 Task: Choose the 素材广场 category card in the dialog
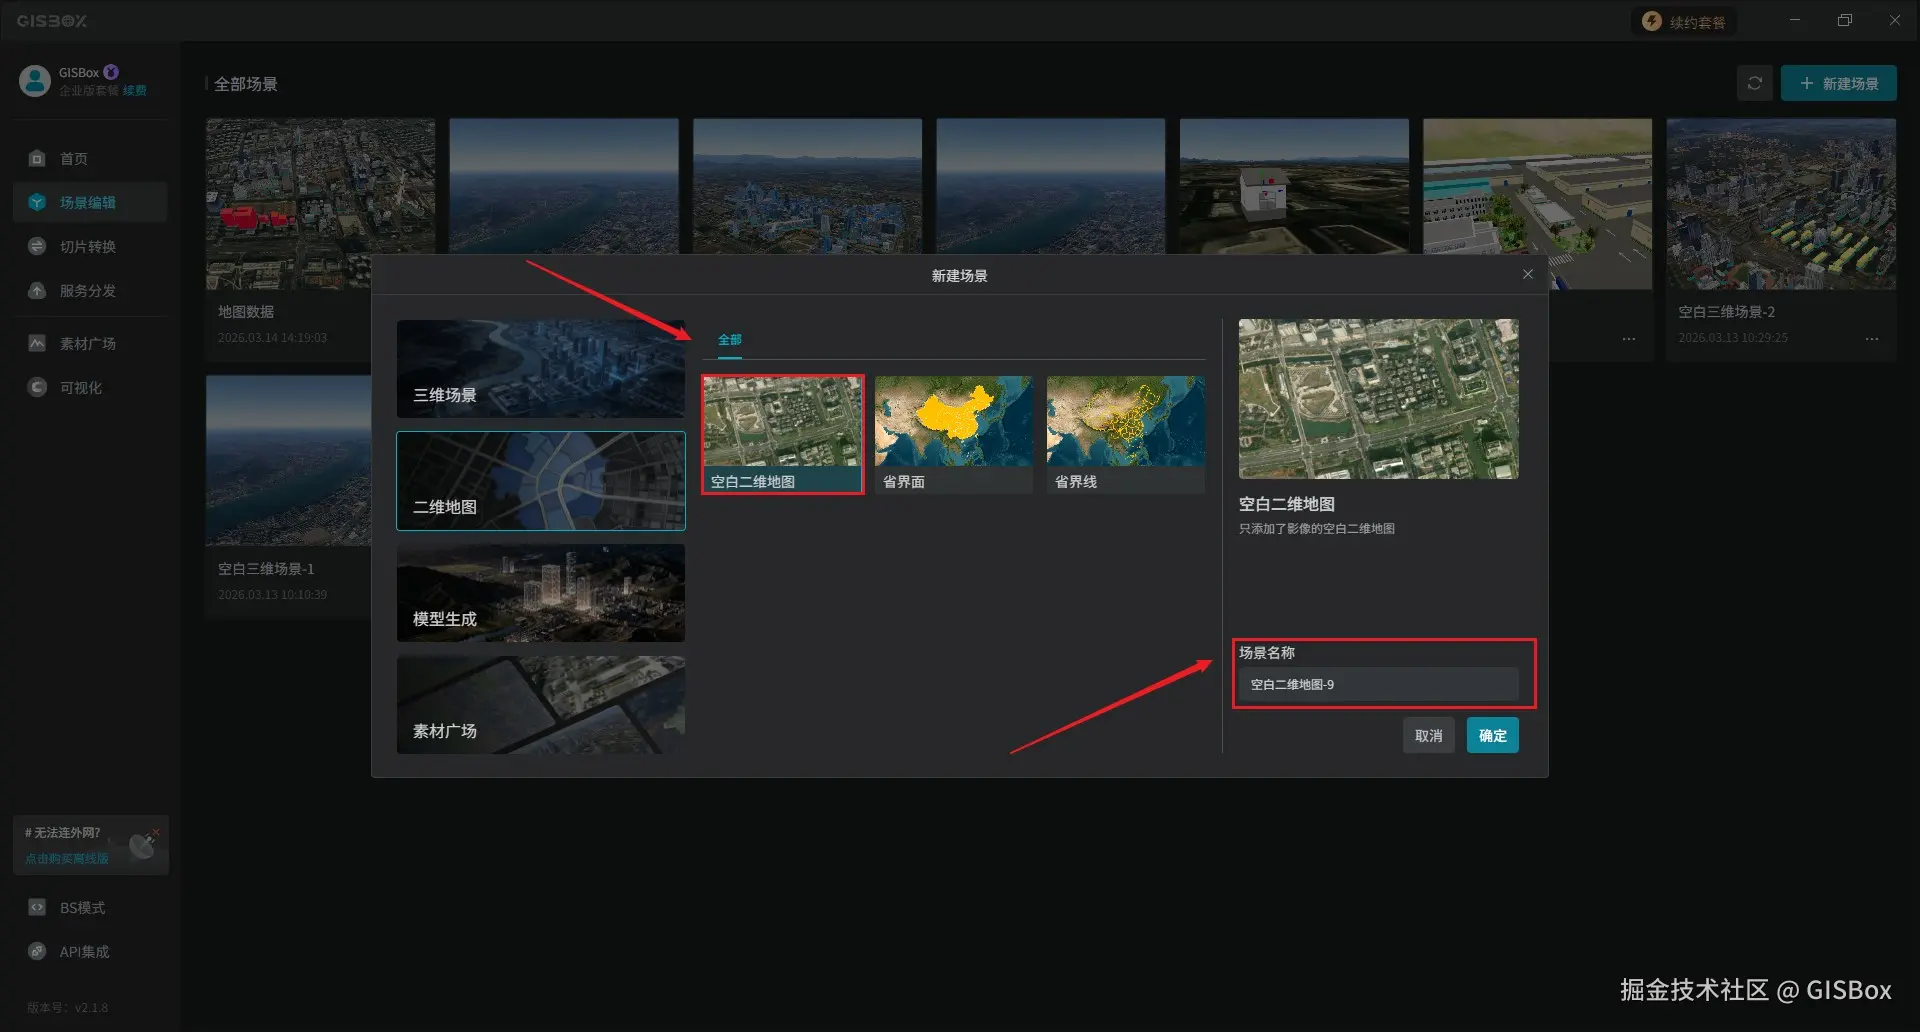[x=541, y=705]
